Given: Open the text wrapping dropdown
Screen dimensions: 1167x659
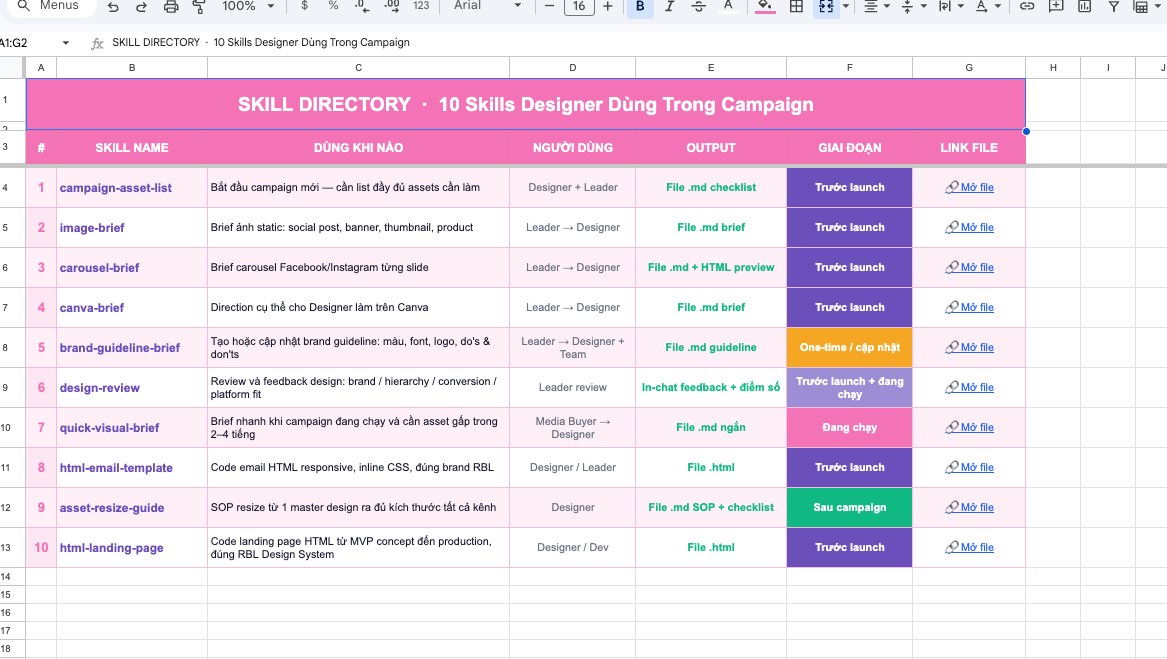Looking at the screenshot, I should [x=950, y=7].
